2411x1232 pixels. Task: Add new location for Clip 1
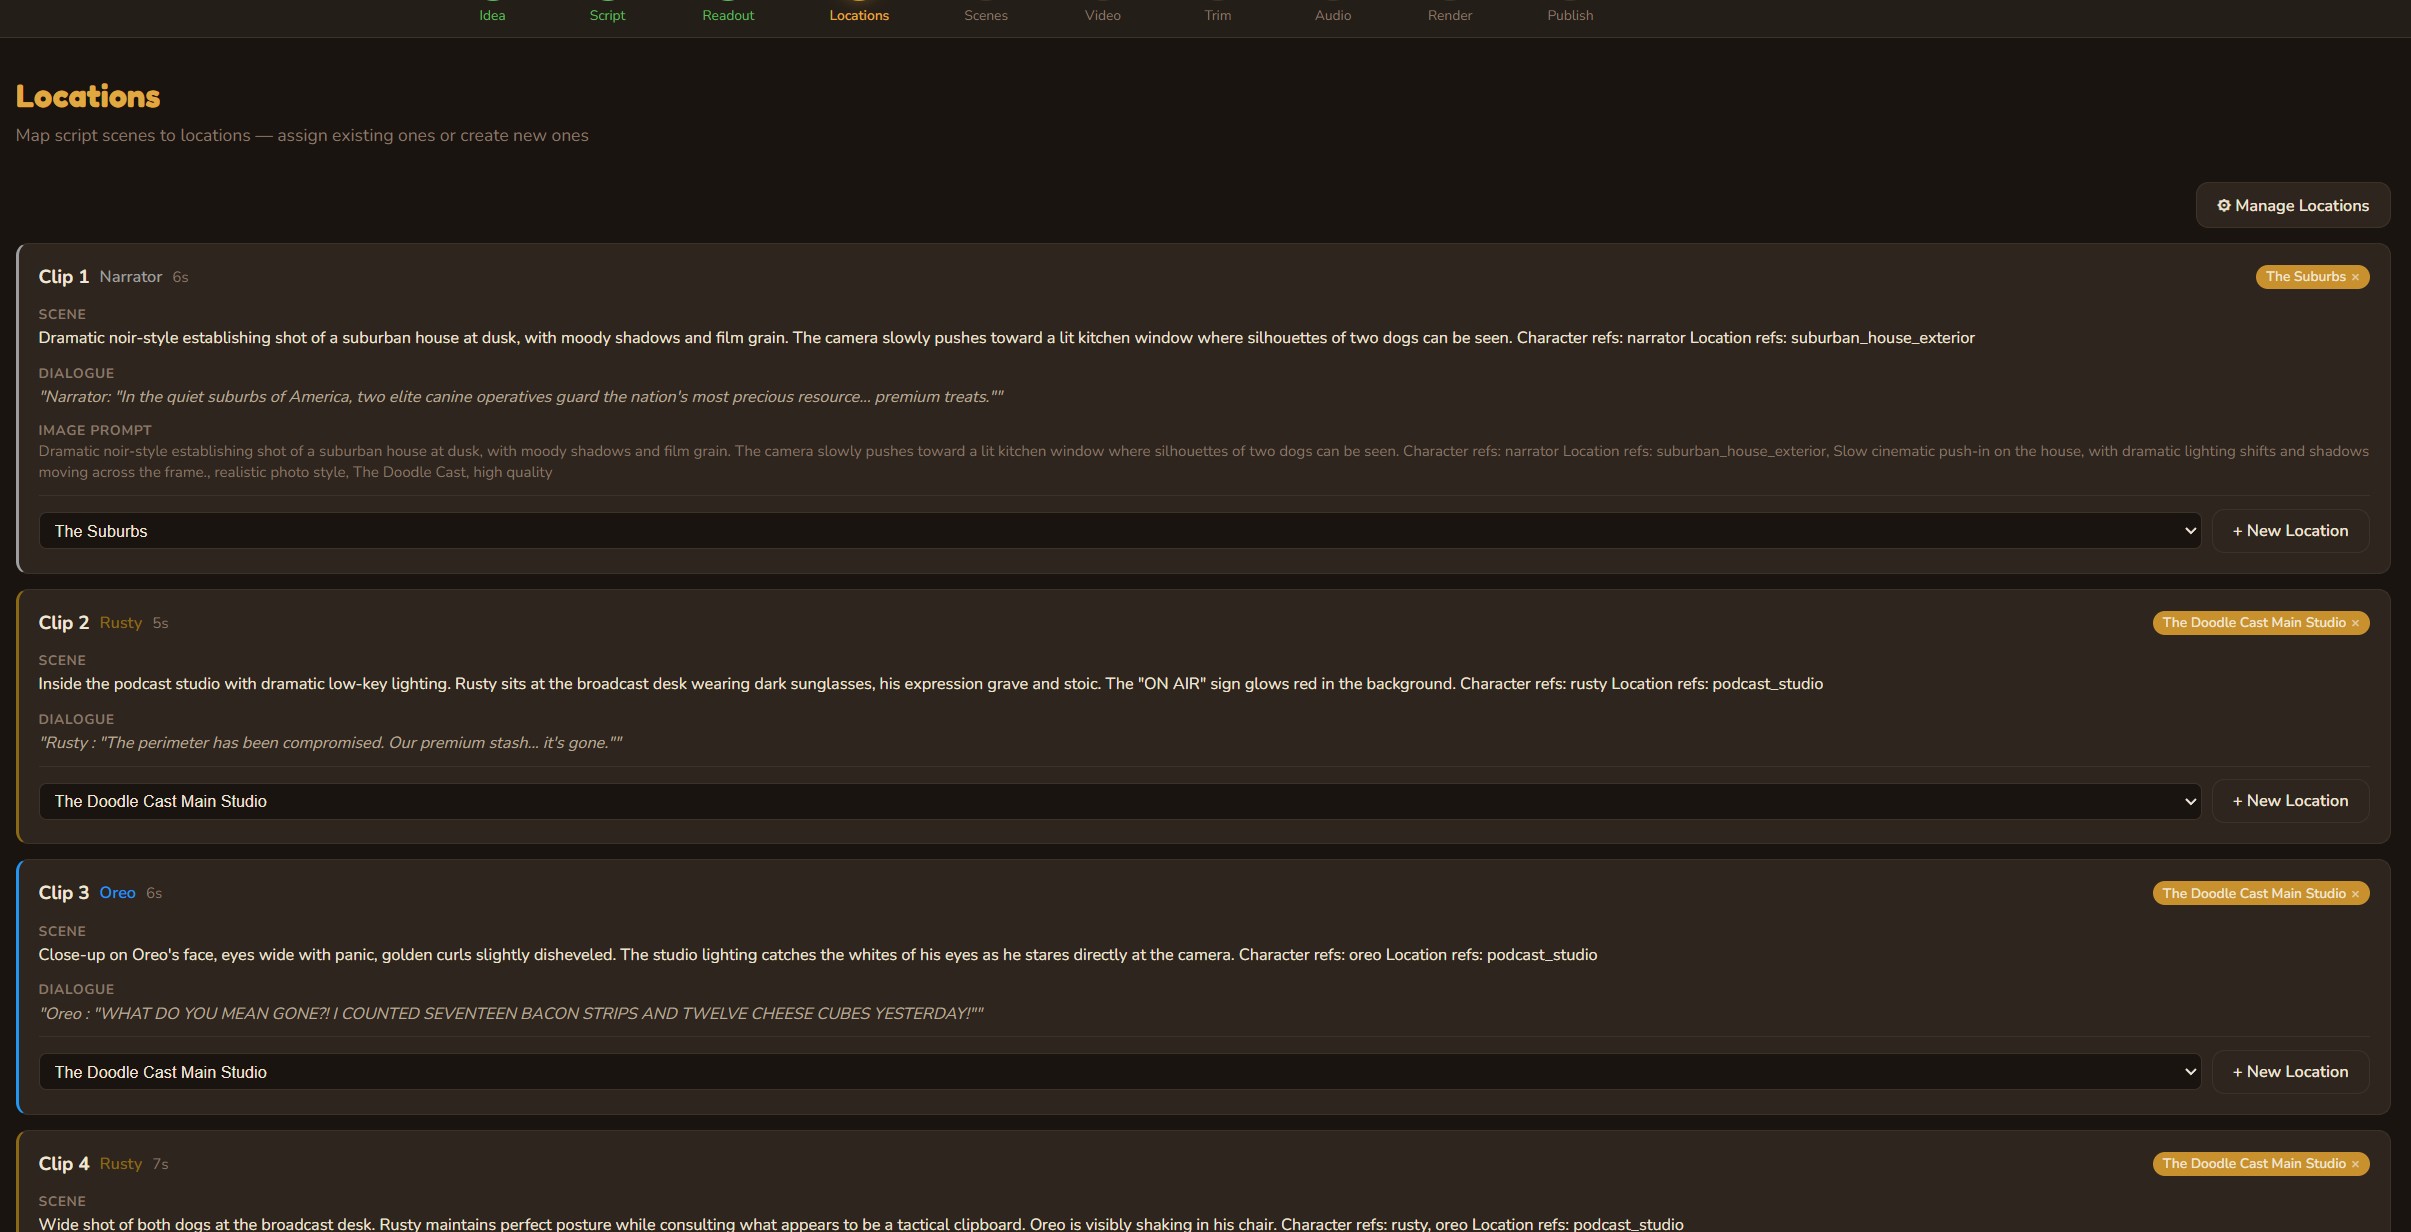tap(2290, 531)
